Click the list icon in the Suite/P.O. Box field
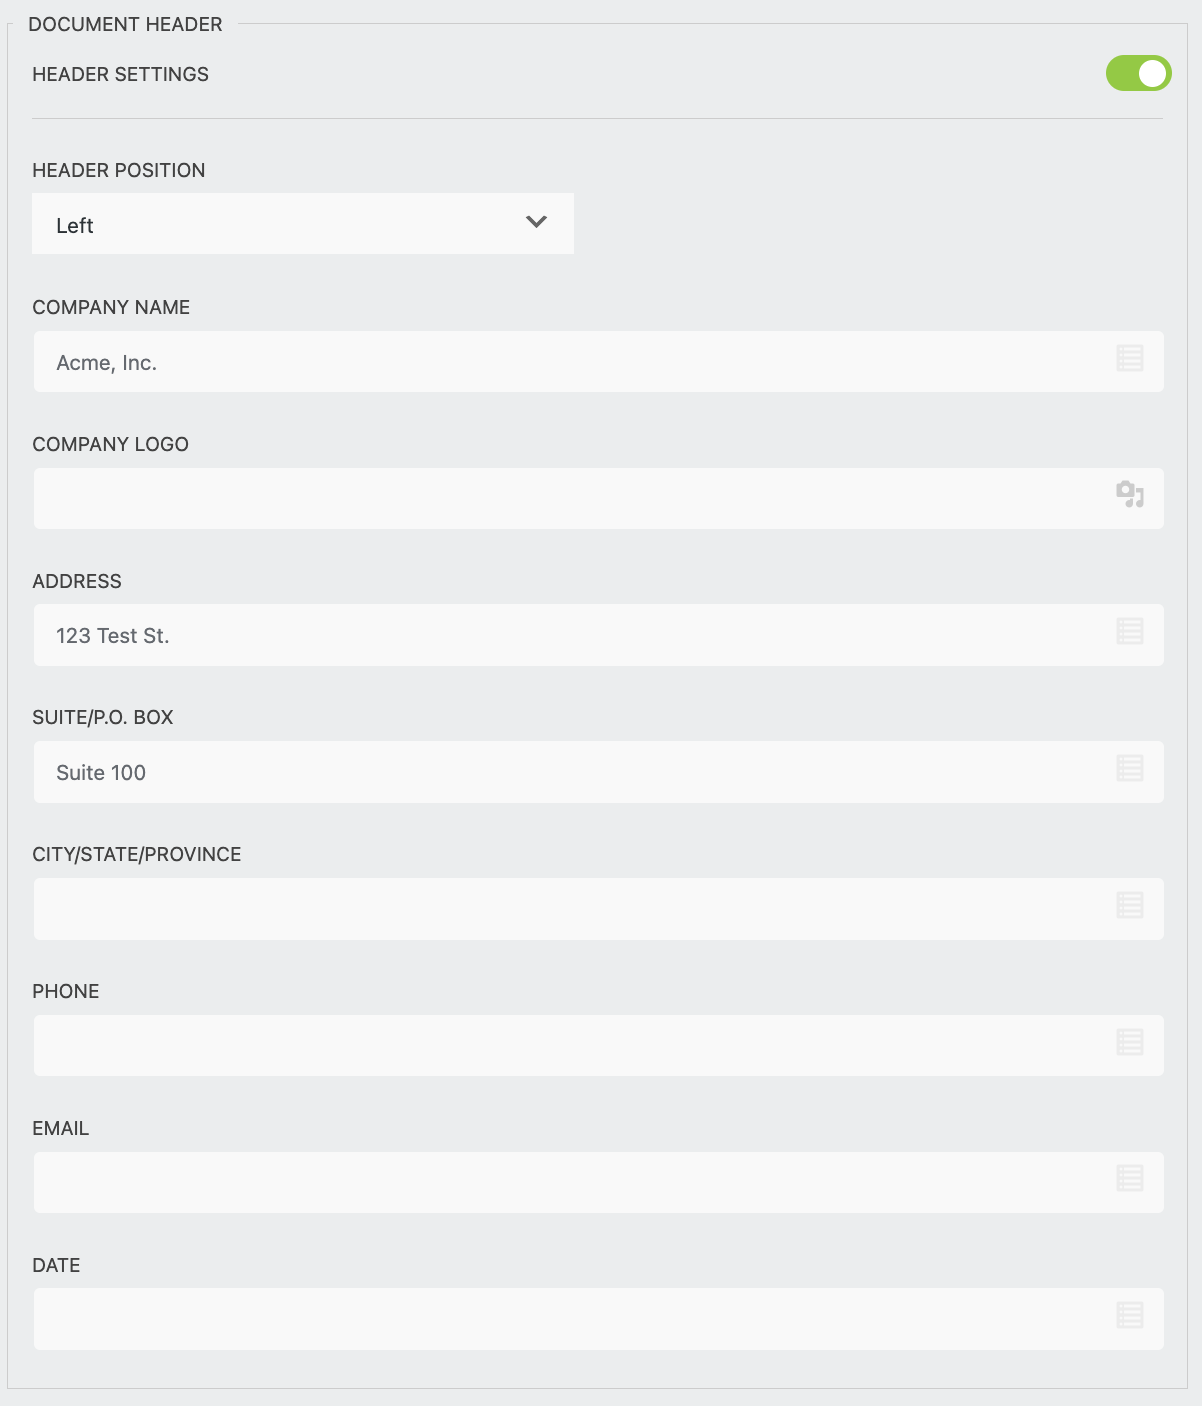Screen dimensions: 1202x1406 pyautogui.click(x=1129, y=768)
